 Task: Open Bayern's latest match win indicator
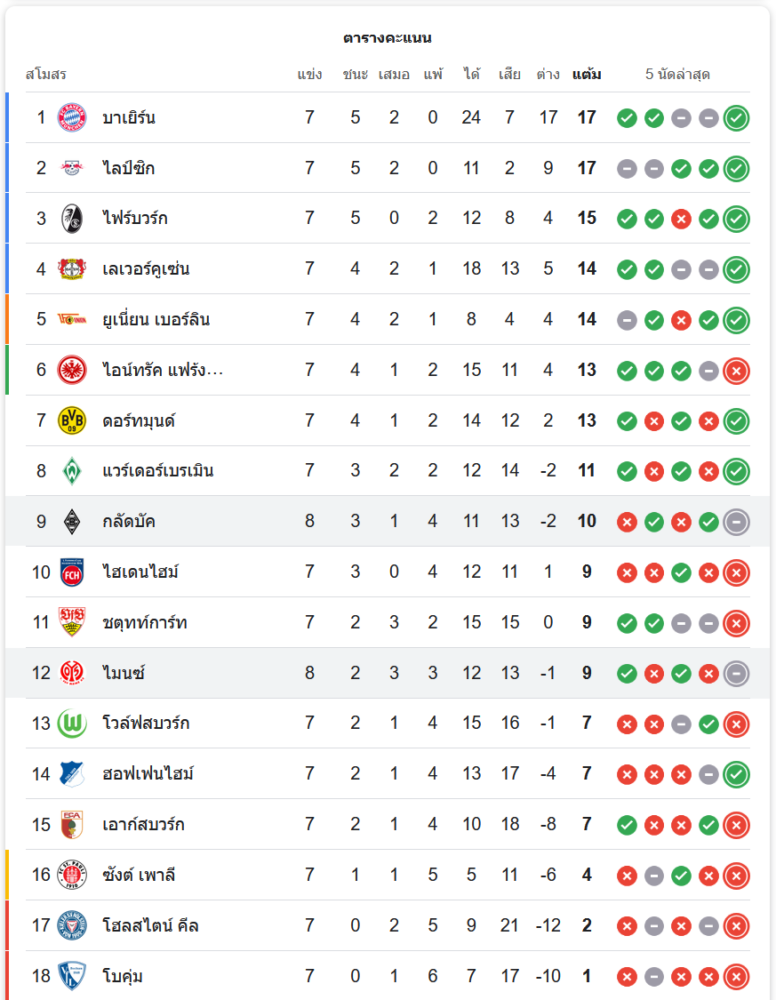pos(736,118)
